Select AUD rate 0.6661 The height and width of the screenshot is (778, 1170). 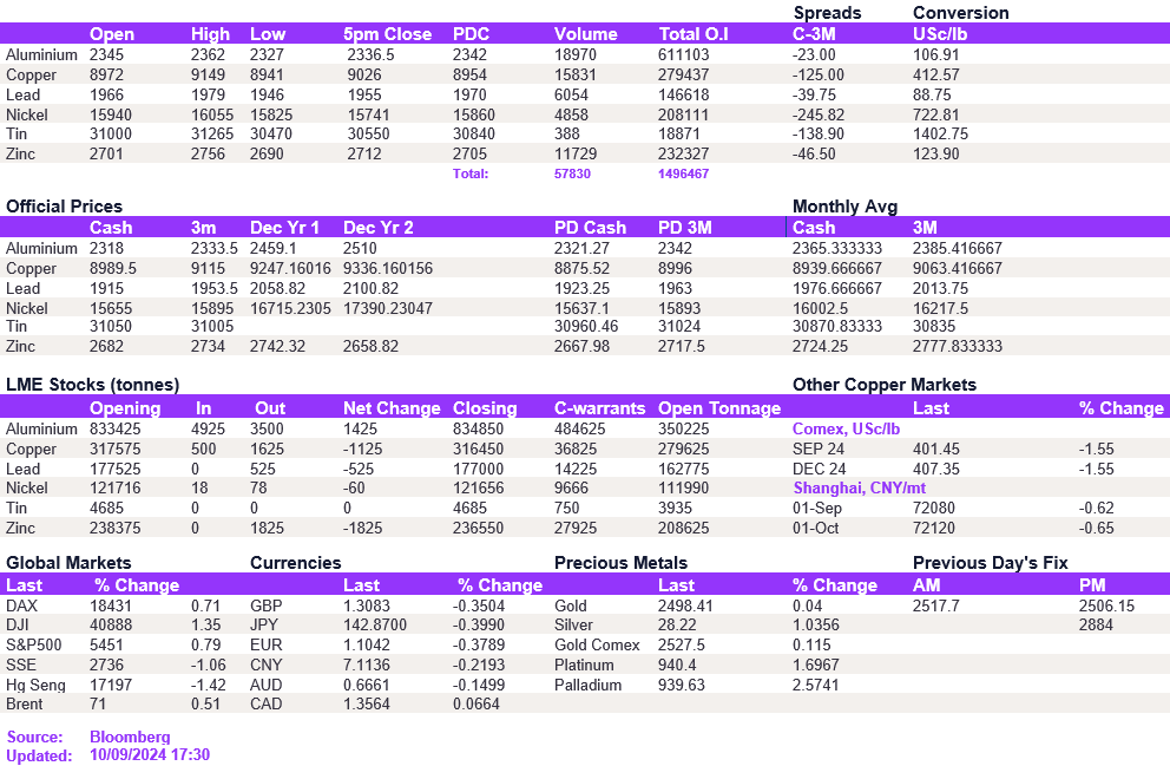tap(366, 686)
